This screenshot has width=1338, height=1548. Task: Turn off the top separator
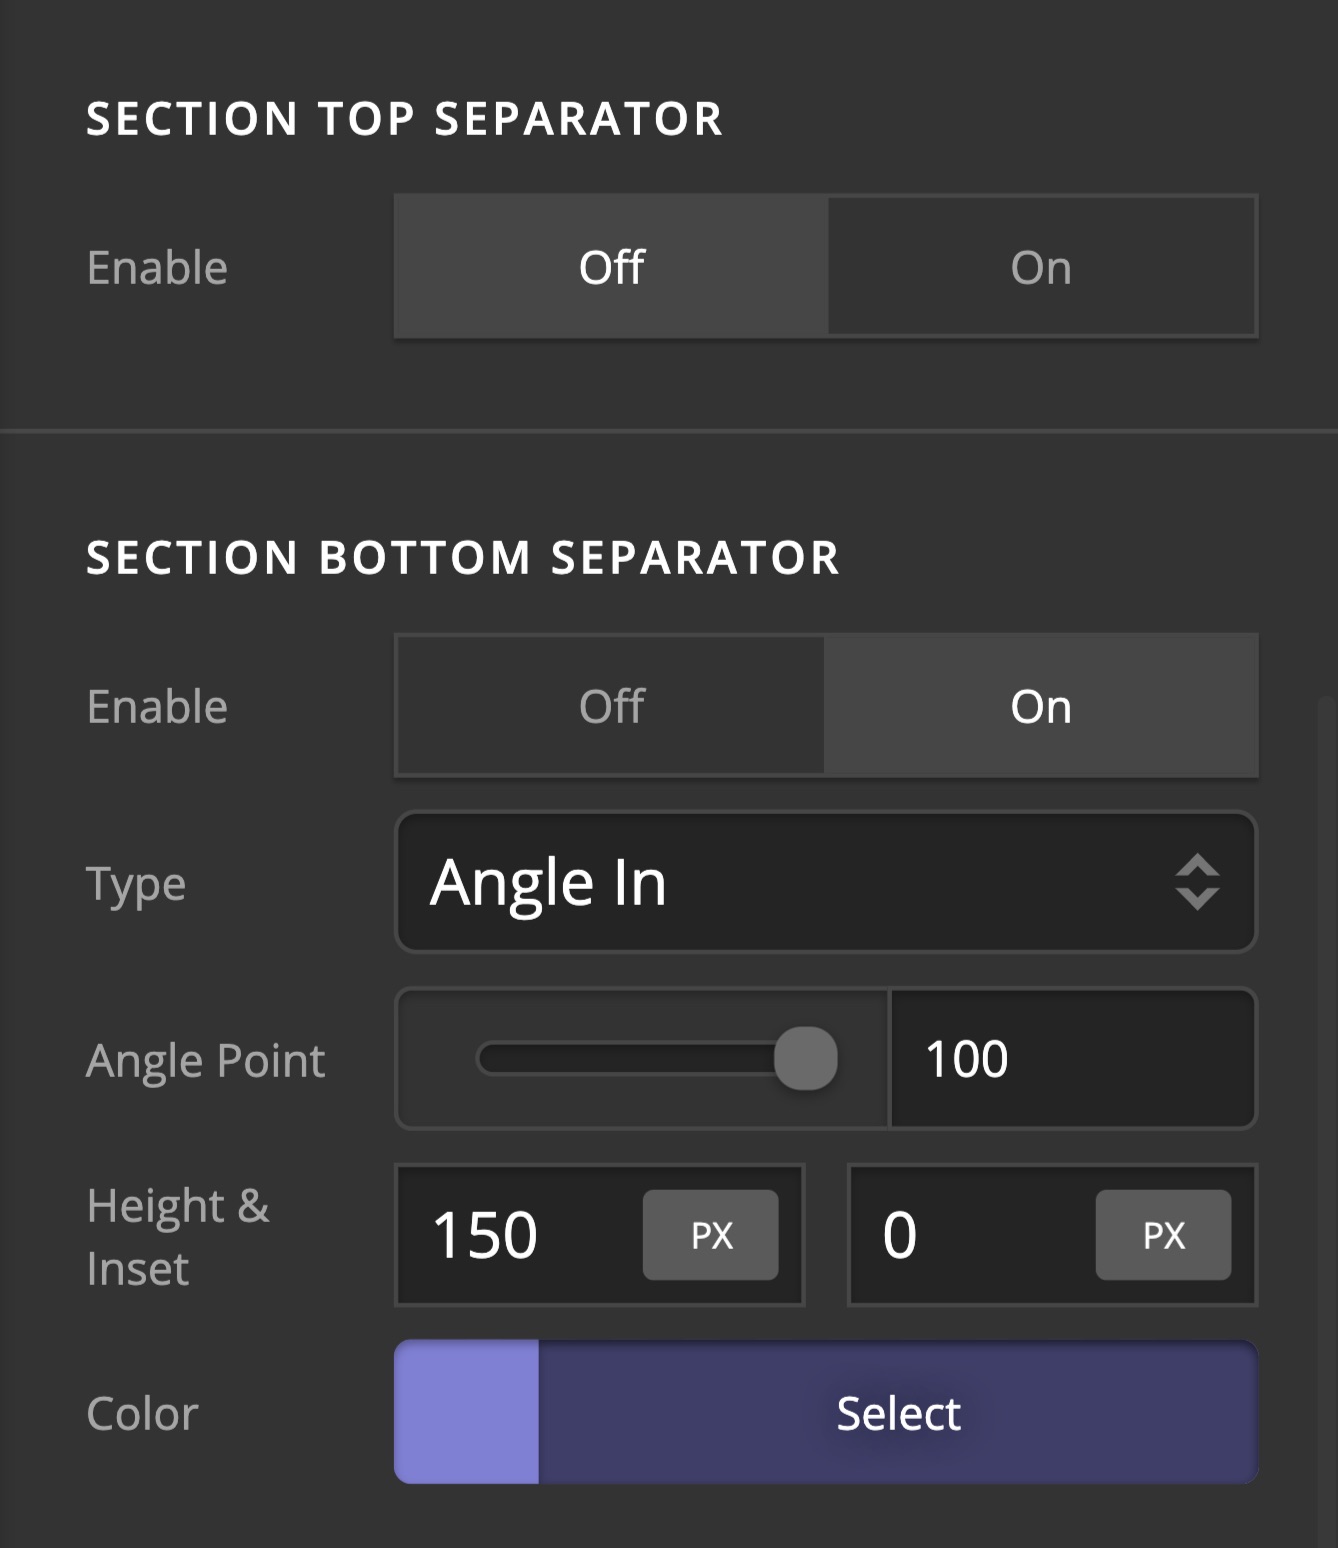tap(611, 267)
